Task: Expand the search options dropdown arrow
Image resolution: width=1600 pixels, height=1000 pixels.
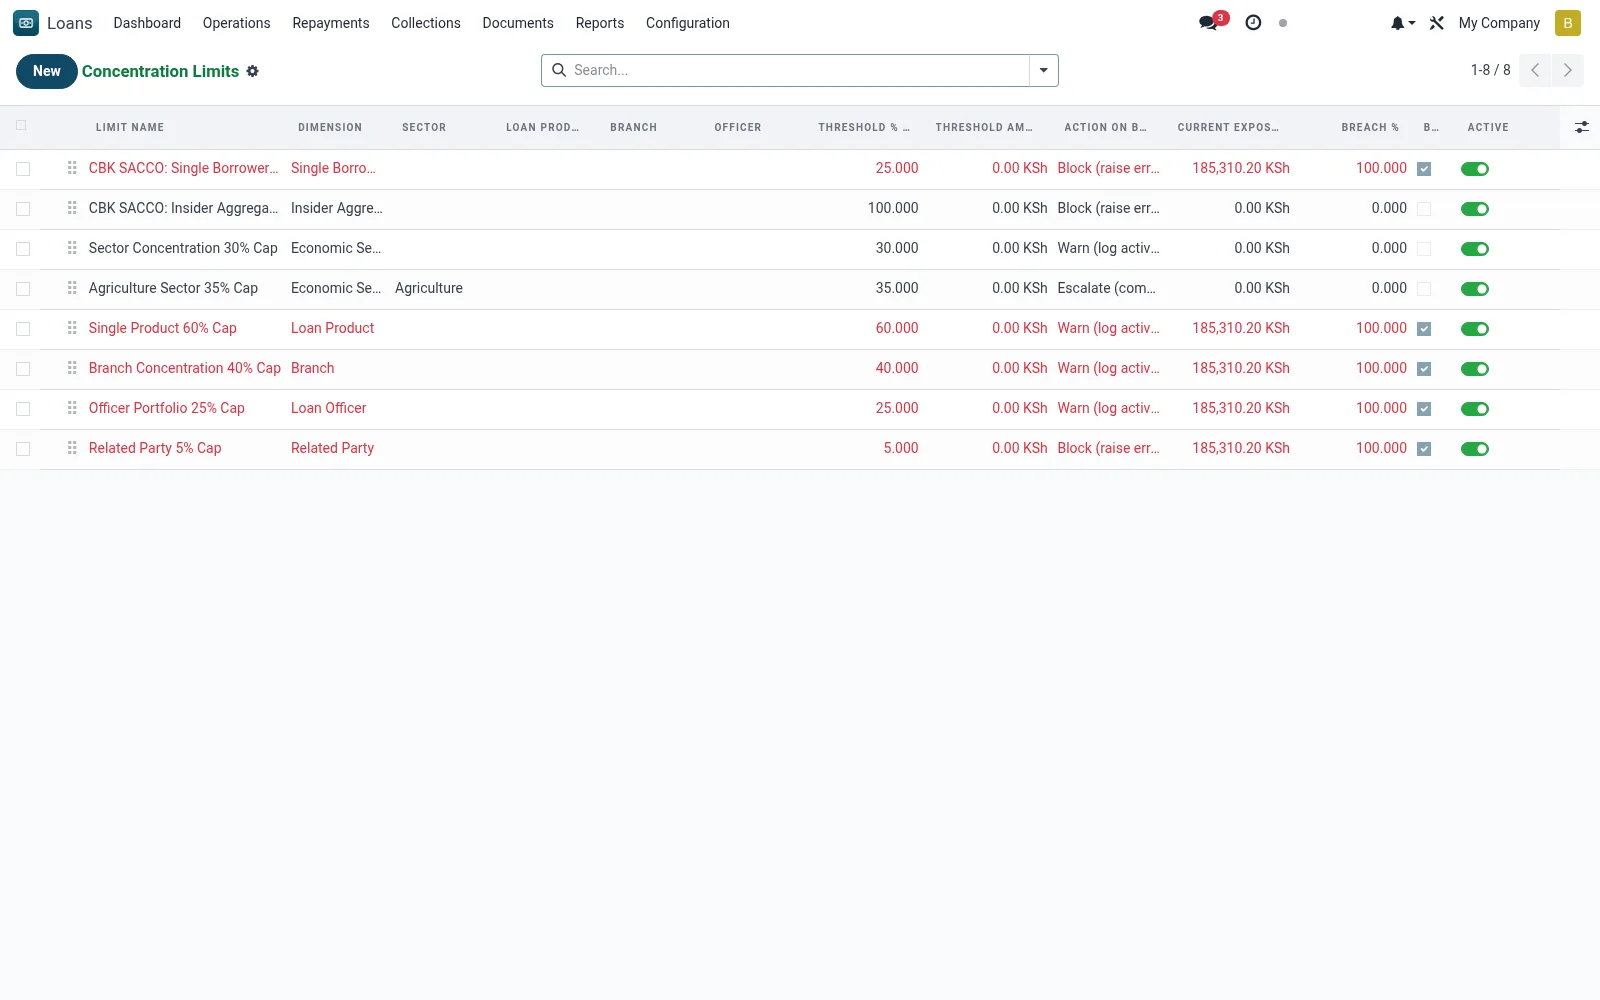Action: (1044, 70)
